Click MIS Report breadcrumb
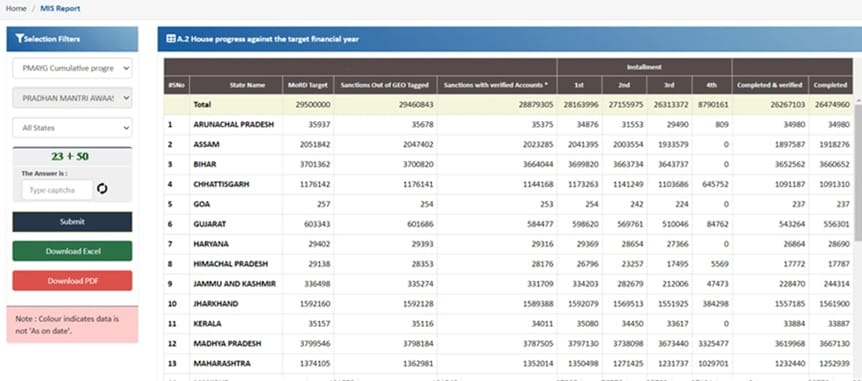Viewport: 862px width, 381px height. 60,8
